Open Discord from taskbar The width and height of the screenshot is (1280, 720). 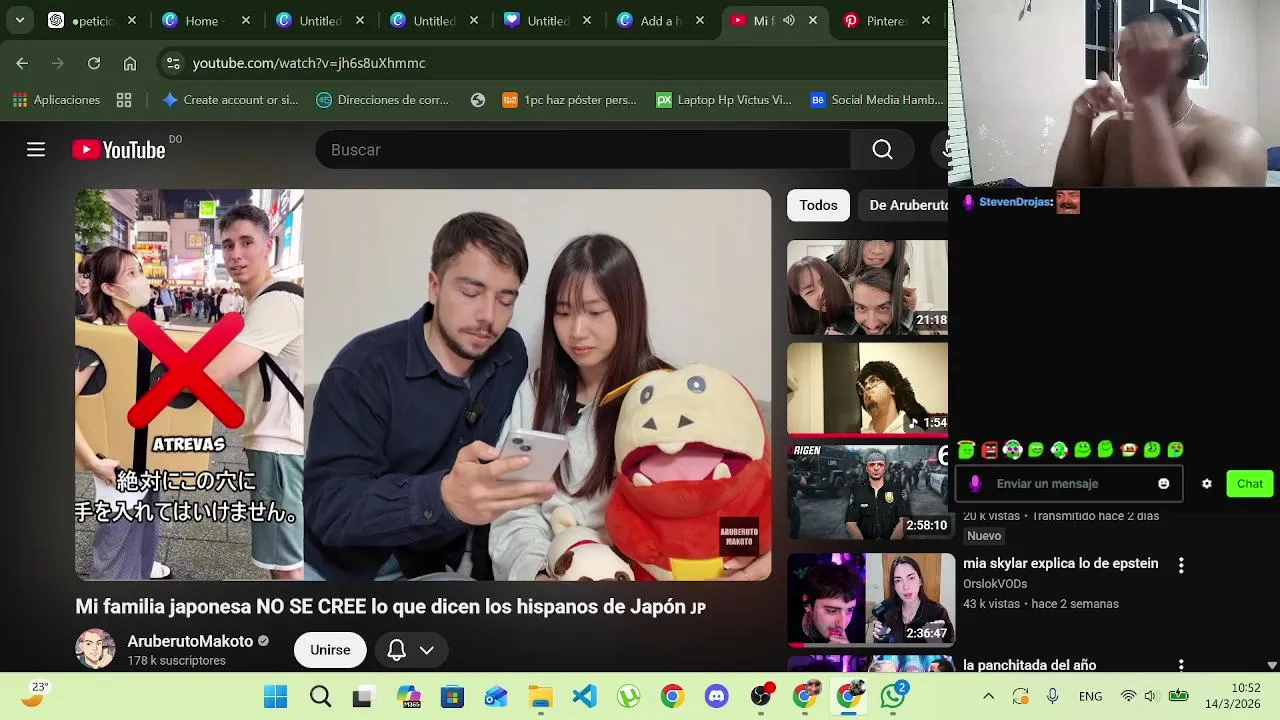tap(717, 696)
